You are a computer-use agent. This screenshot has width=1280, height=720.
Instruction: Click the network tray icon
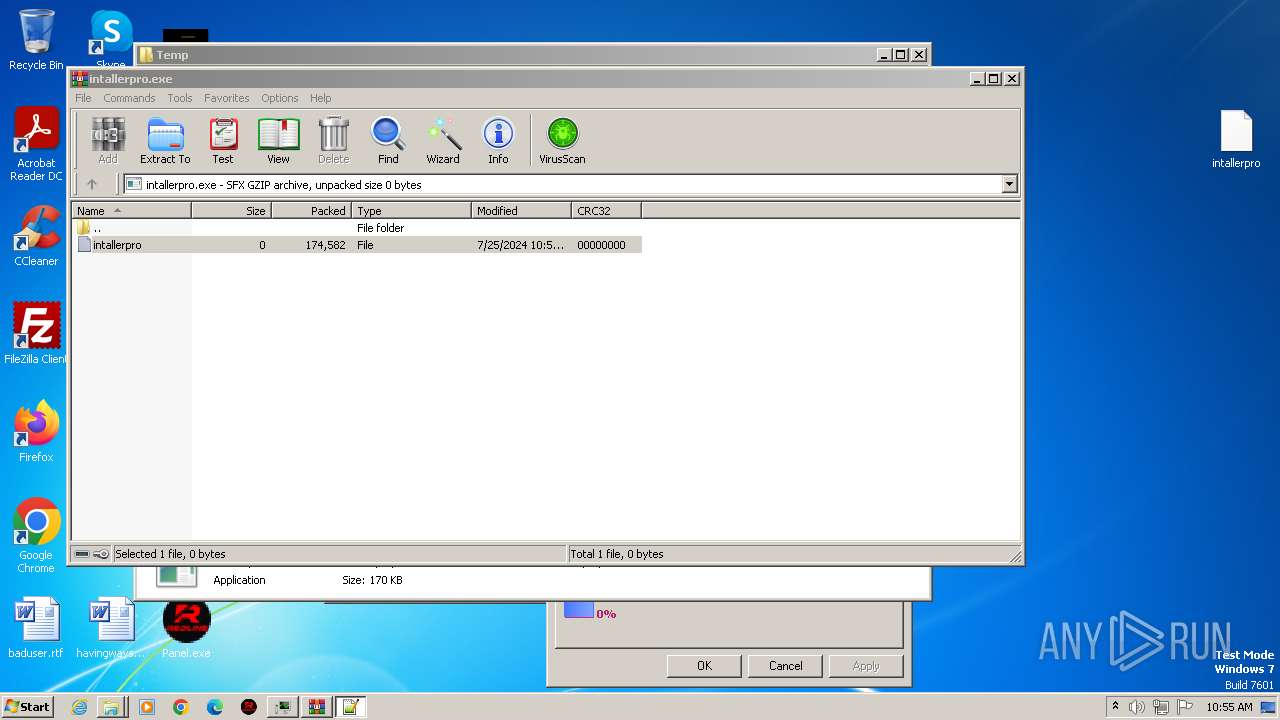tap(1161, 707)
